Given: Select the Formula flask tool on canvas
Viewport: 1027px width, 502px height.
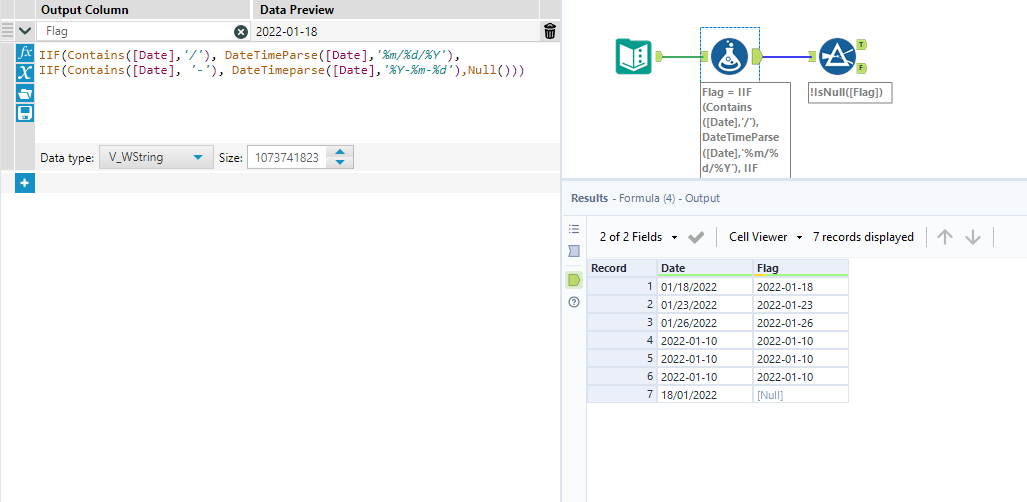Looking at the screenshot, I should click(729, 57).
